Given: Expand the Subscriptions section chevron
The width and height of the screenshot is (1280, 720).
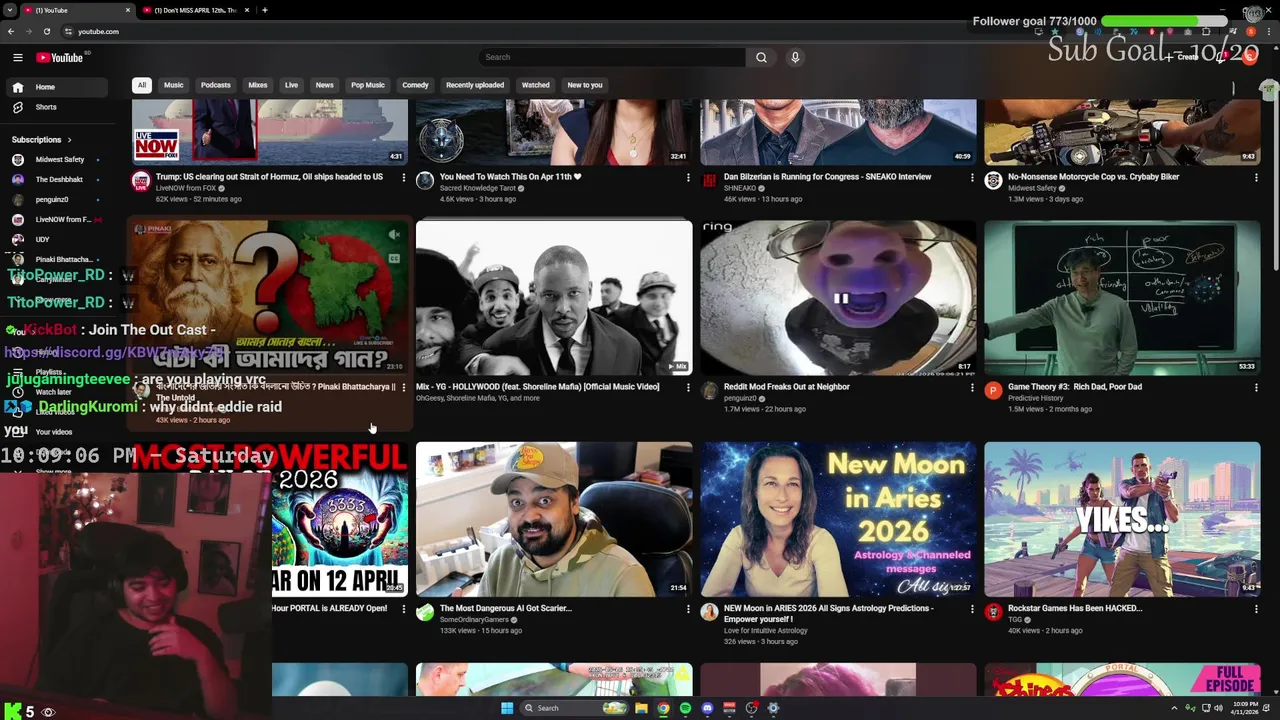Looking at the screenshot, I should pyautogui.click(x=69, y=140).
